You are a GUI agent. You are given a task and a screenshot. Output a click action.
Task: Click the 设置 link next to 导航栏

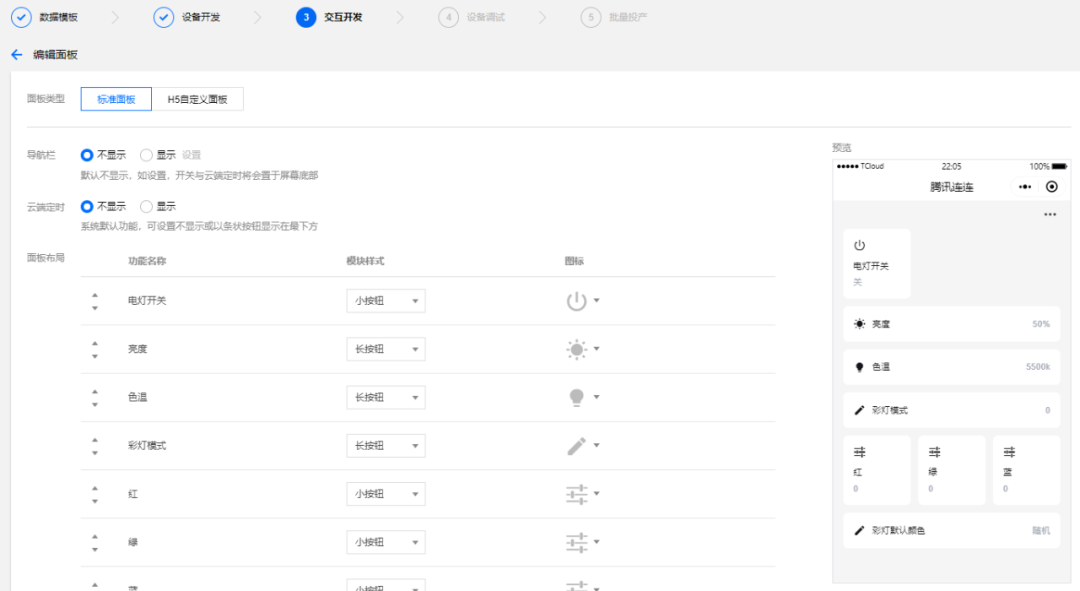[191, 155]
